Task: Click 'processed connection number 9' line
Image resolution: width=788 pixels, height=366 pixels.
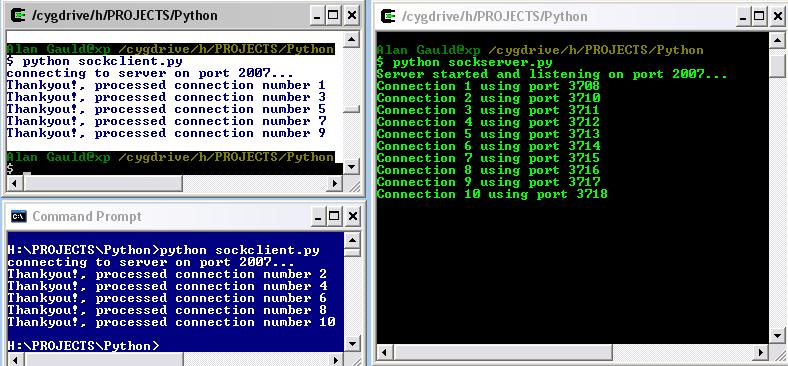Action: coord(166,133)
